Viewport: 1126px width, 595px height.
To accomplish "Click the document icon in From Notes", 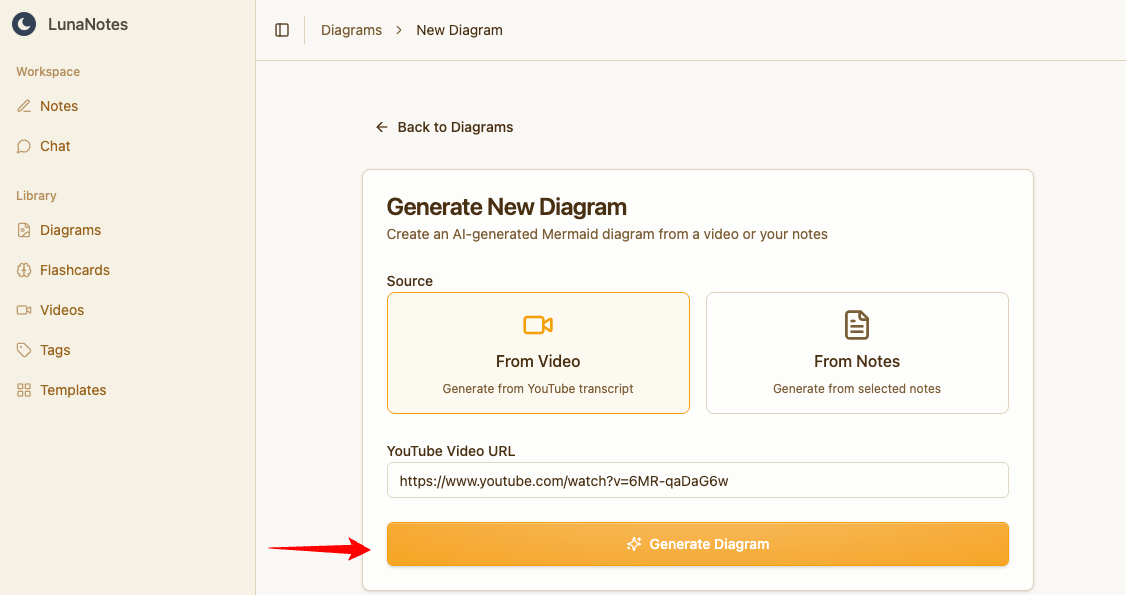I will [857, 325].
